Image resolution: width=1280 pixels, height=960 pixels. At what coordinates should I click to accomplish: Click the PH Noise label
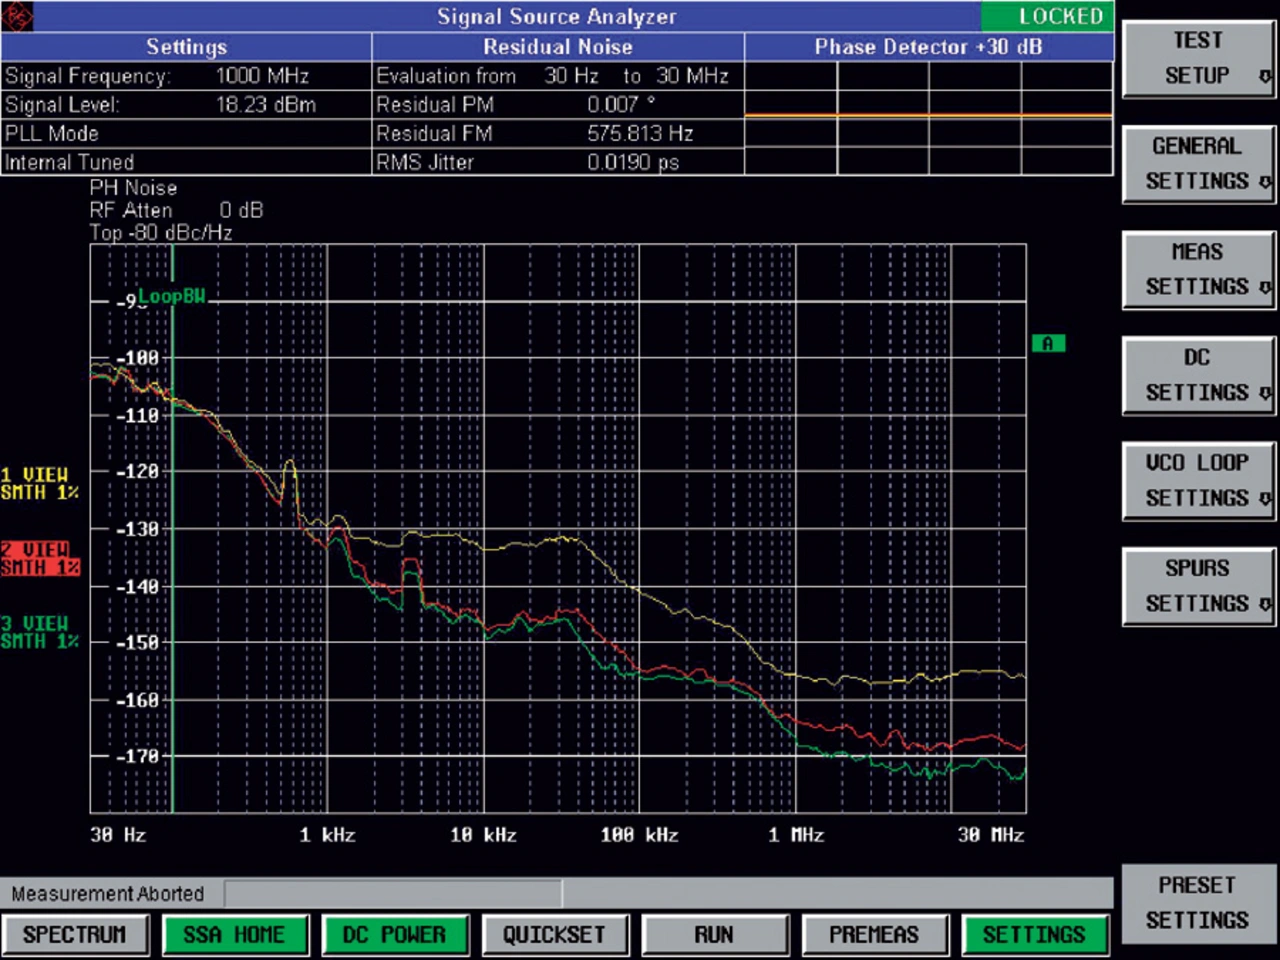click(x=133, y=188)
